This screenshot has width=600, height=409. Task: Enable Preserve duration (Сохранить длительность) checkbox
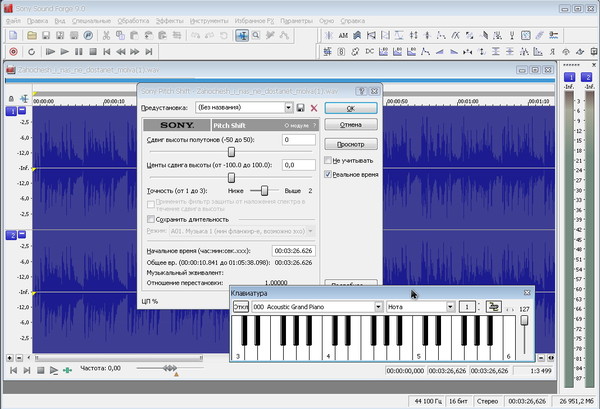[151, 219]
